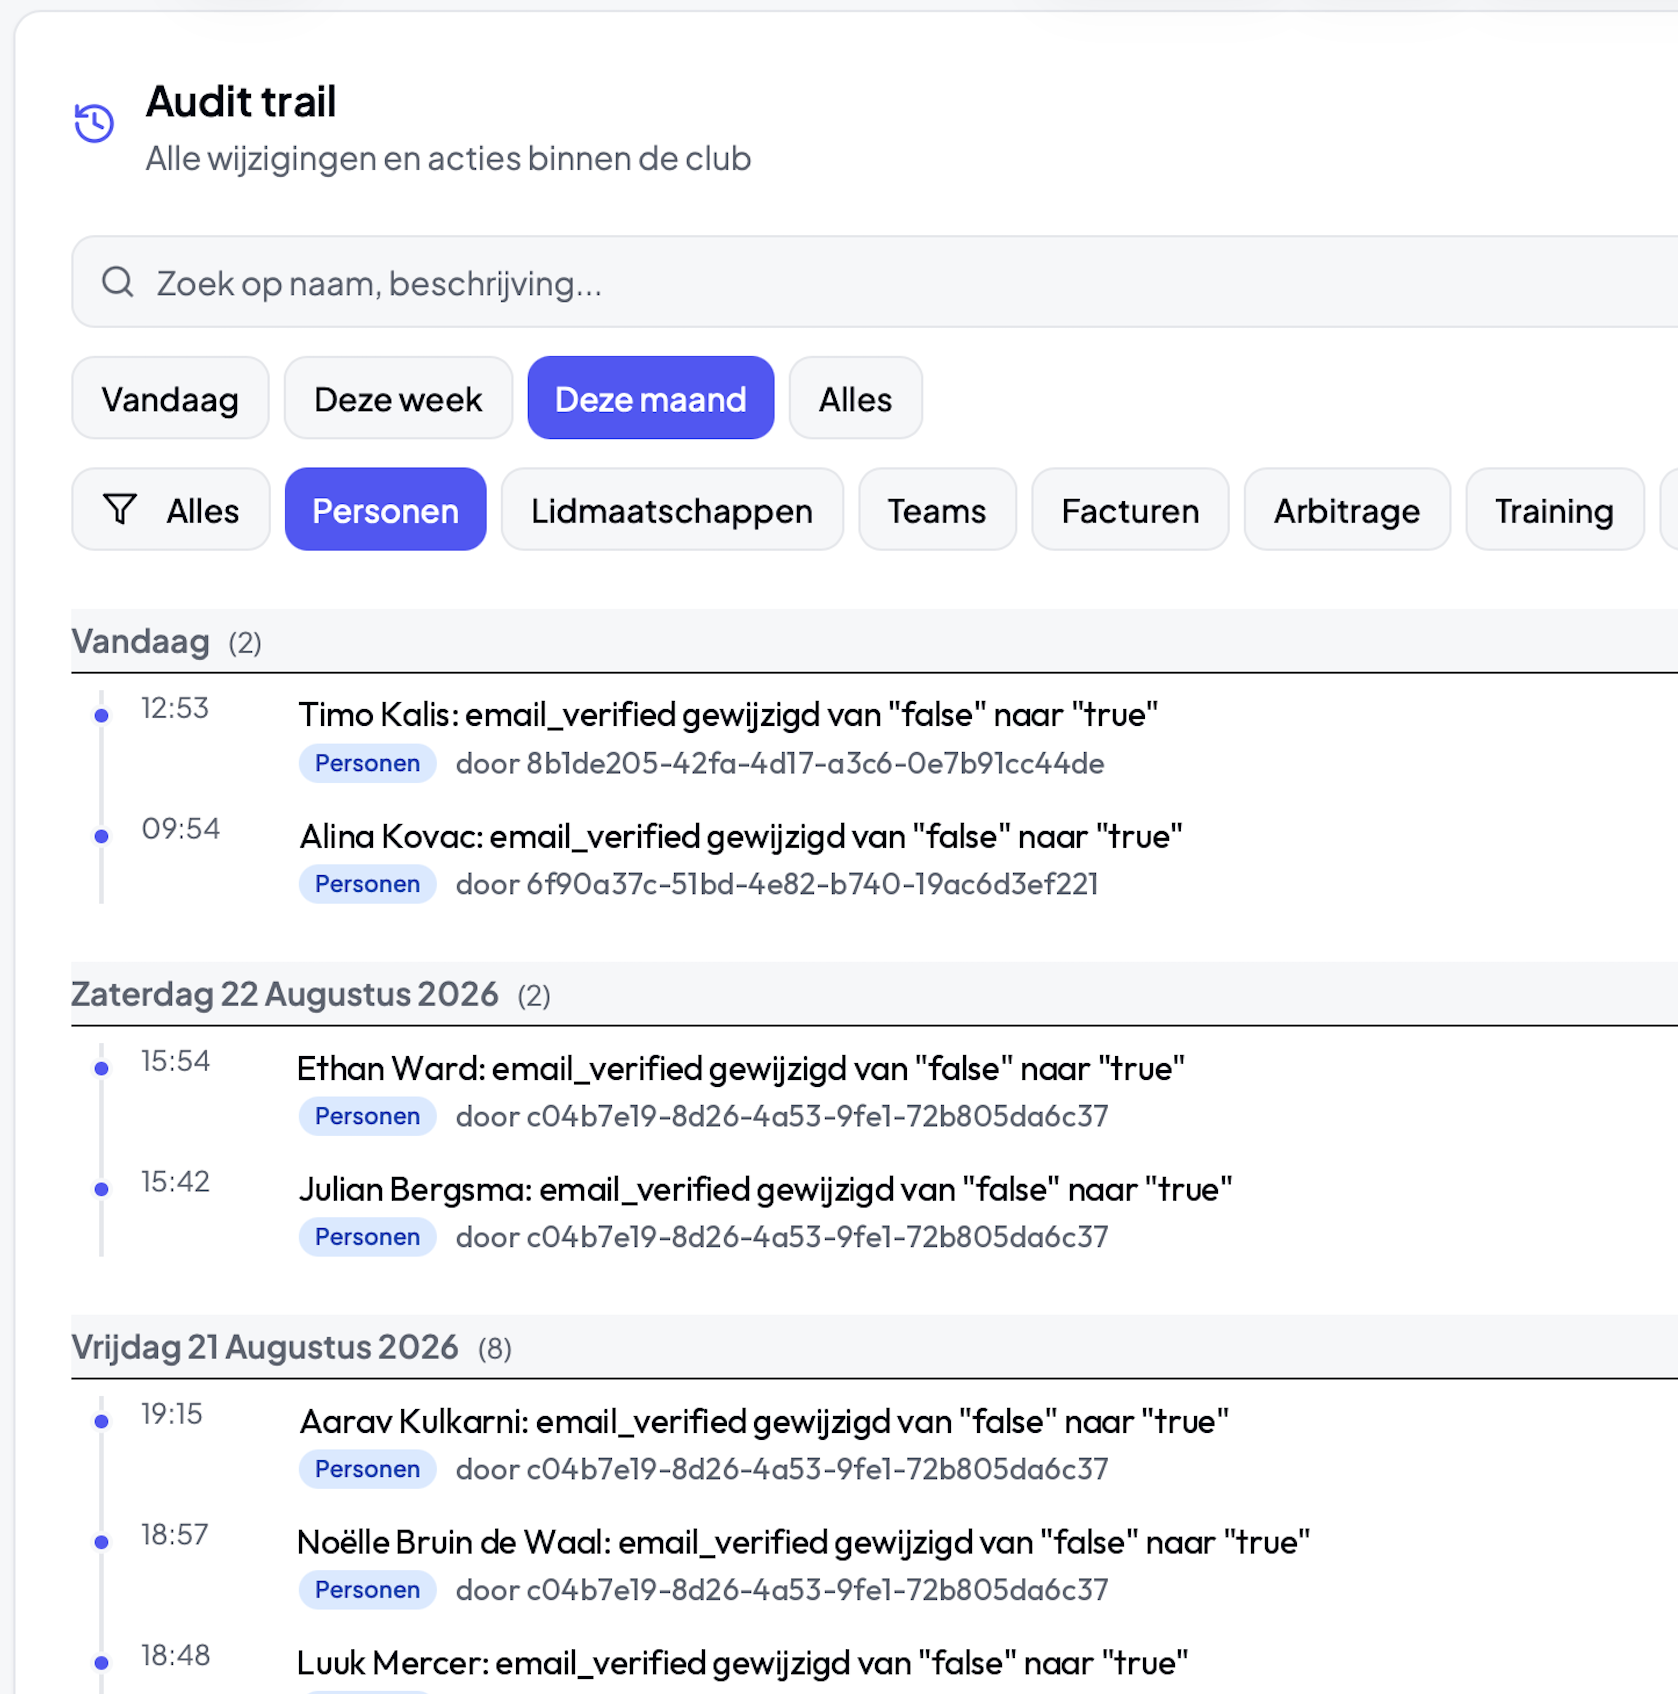Click the Audit trail page title

coord(241,102)
